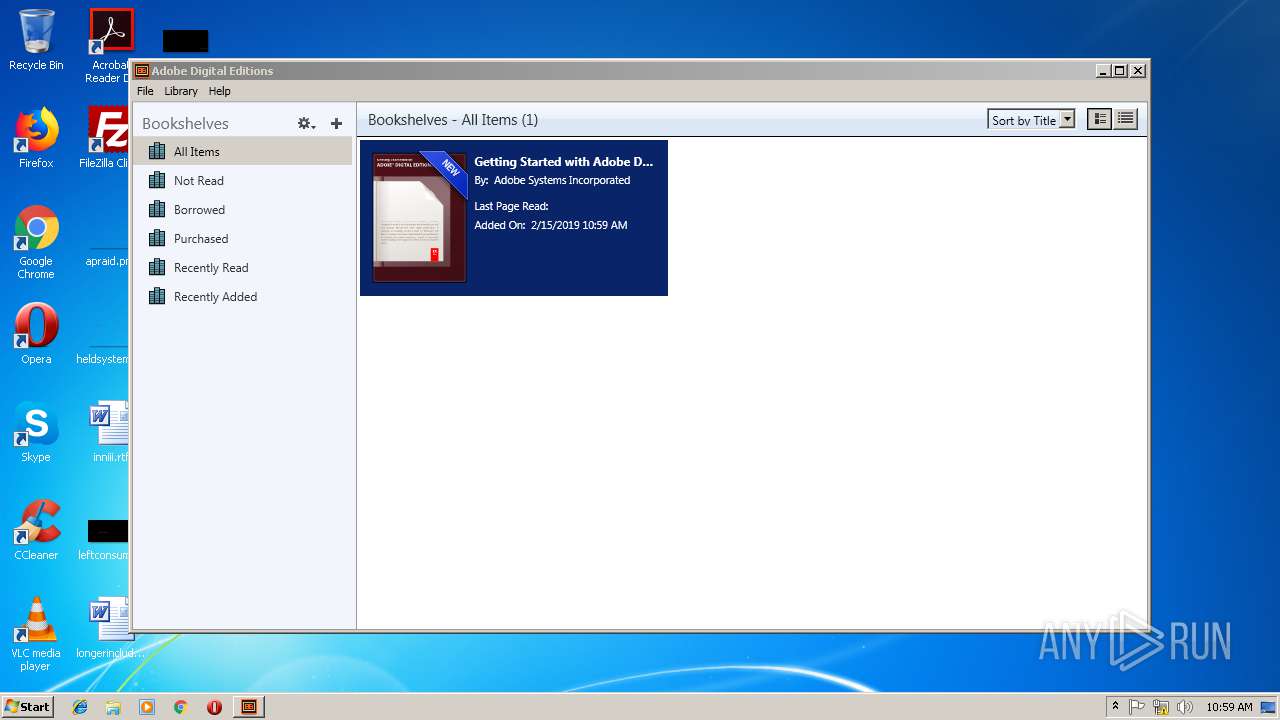The height and width of the screenshot is (720, 1280).
Task: Click Adobe Digital Editions taskbar button
Action: tap(249, 707)
